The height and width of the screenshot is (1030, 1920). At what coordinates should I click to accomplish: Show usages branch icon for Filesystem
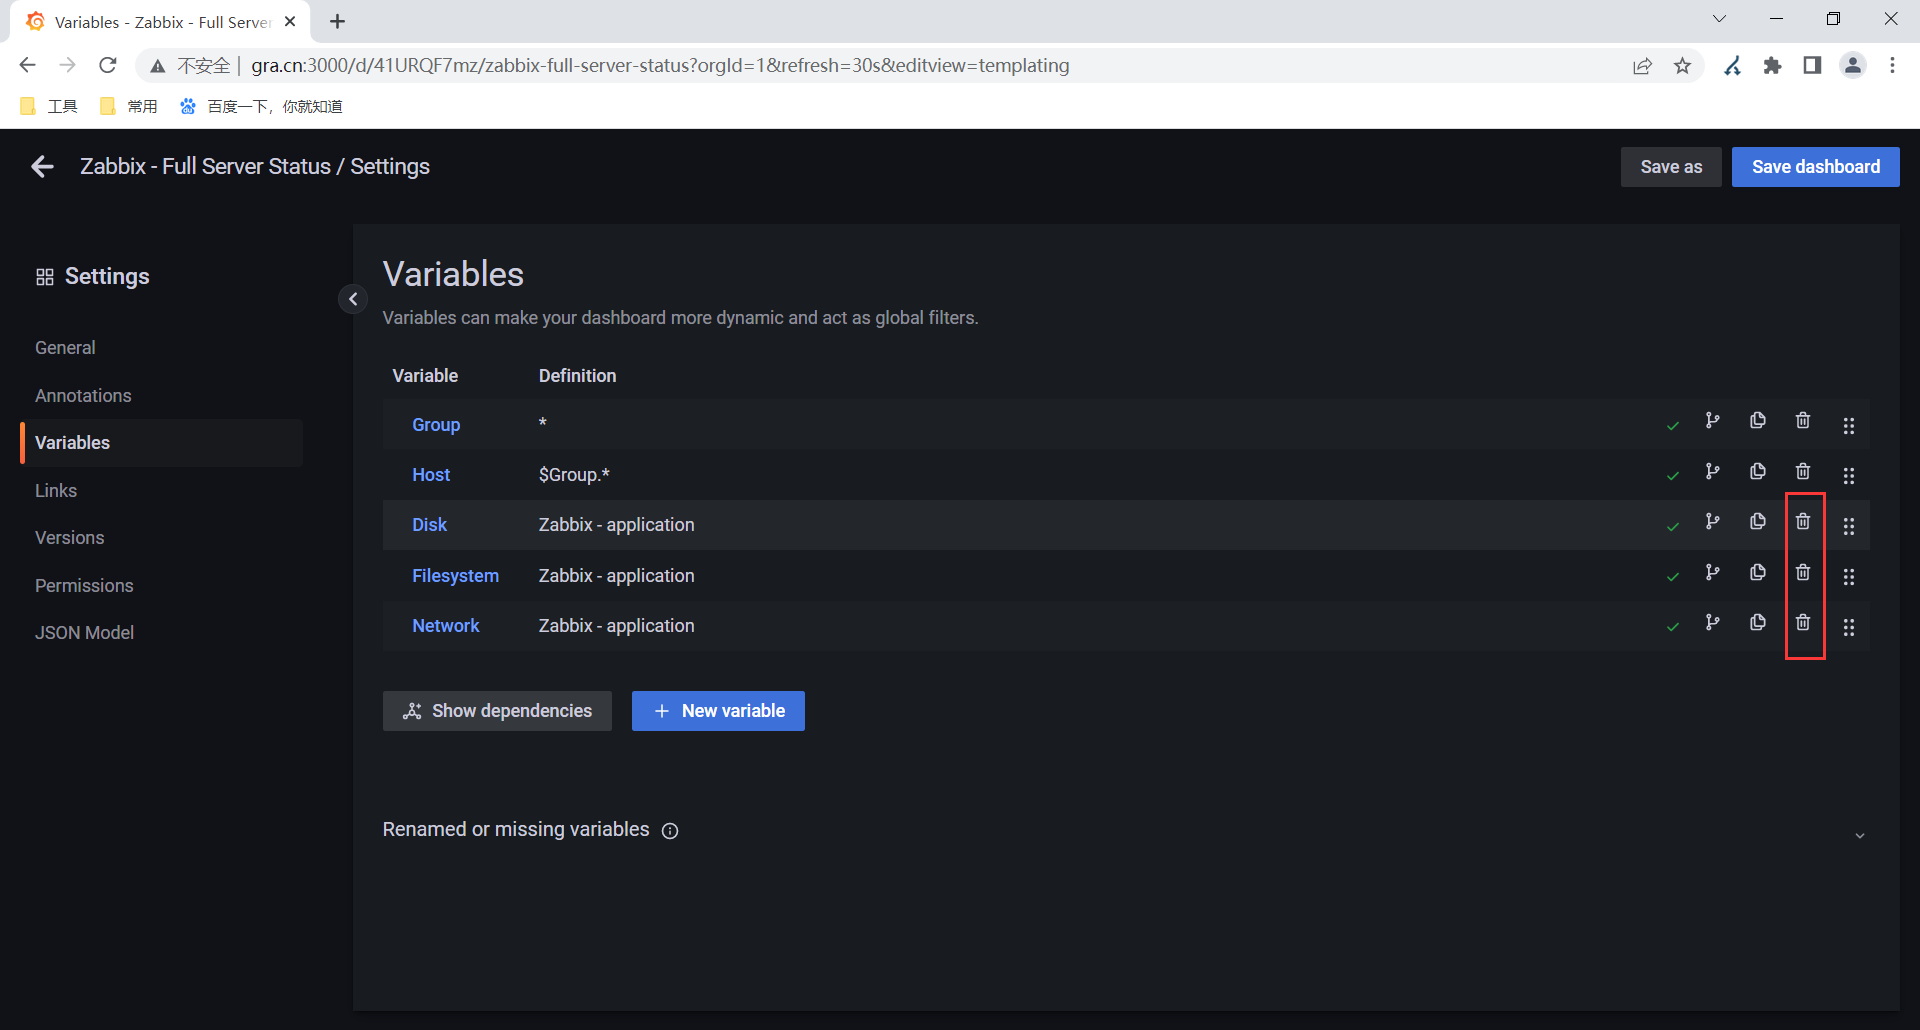(1713, 572)
